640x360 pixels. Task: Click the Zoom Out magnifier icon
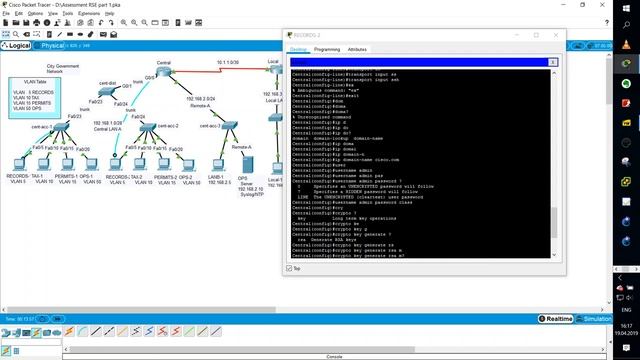[x=144, y=23]
